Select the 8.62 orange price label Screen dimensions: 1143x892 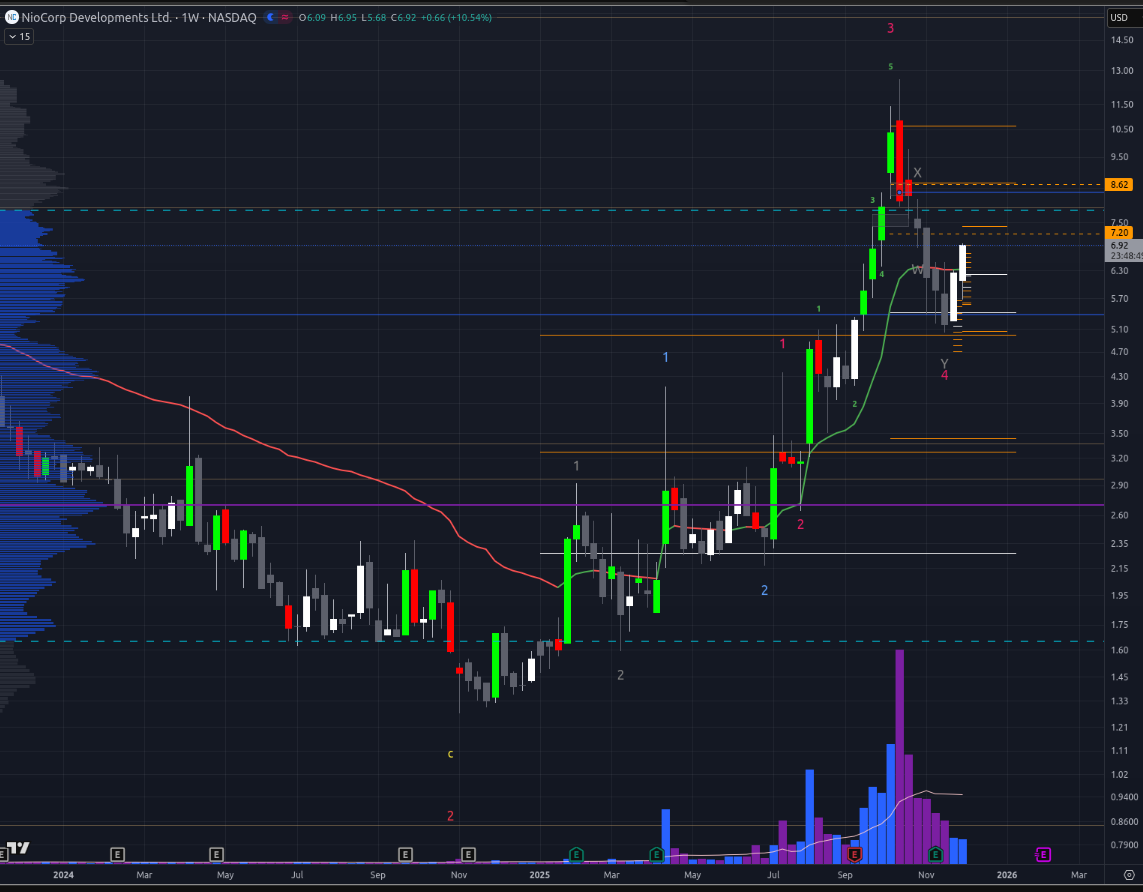(x=1119, y=185)
